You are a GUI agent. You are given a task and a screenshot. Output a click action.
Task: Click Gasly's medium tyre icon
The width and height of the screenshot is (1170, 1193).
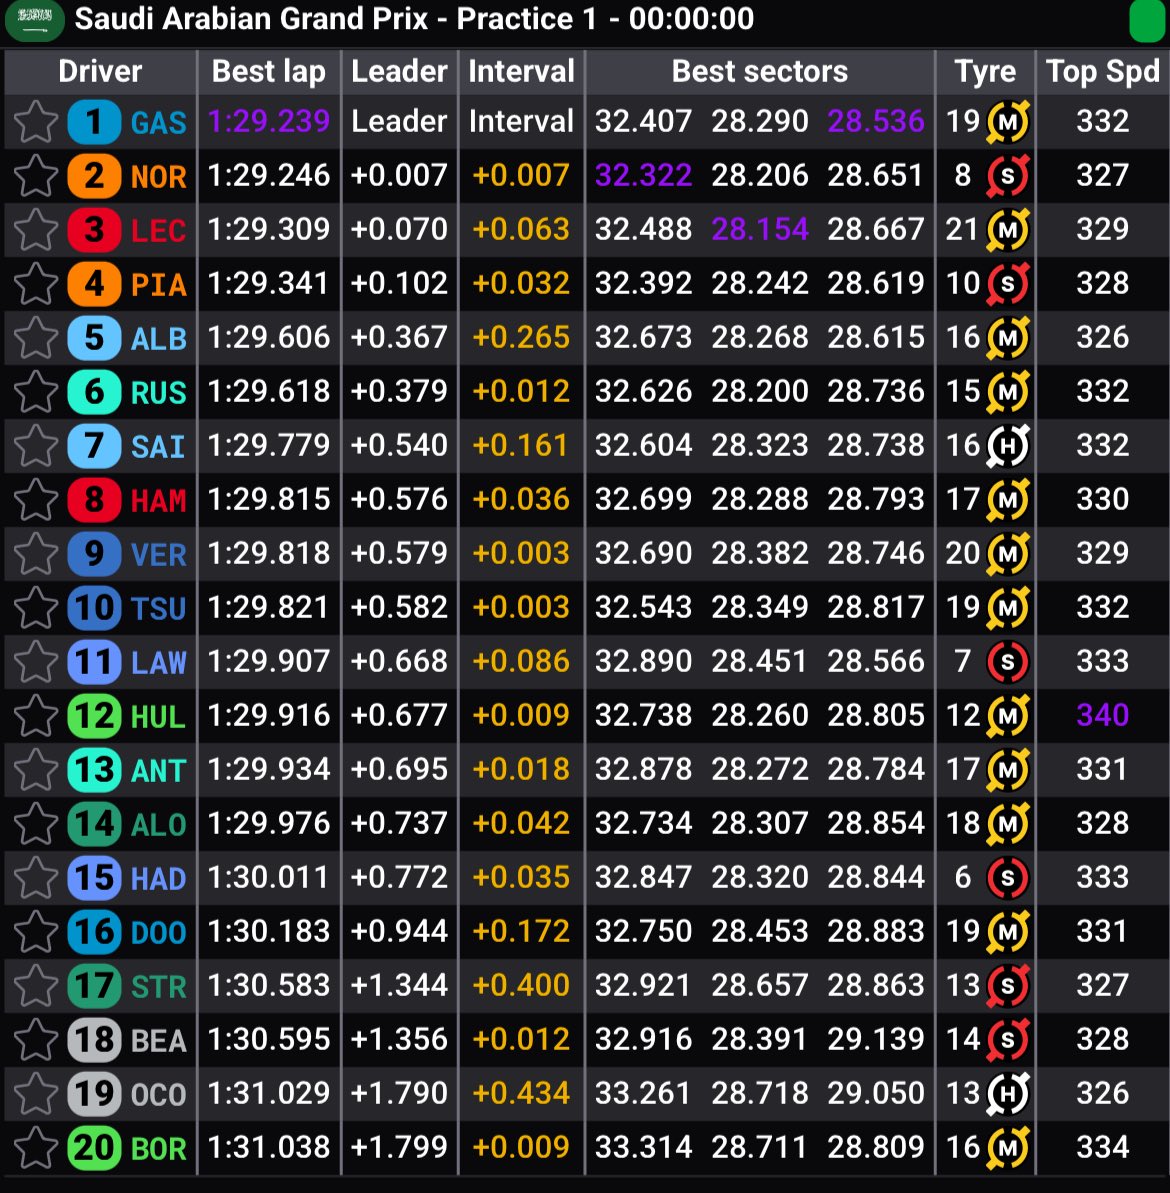[1007, 122]
